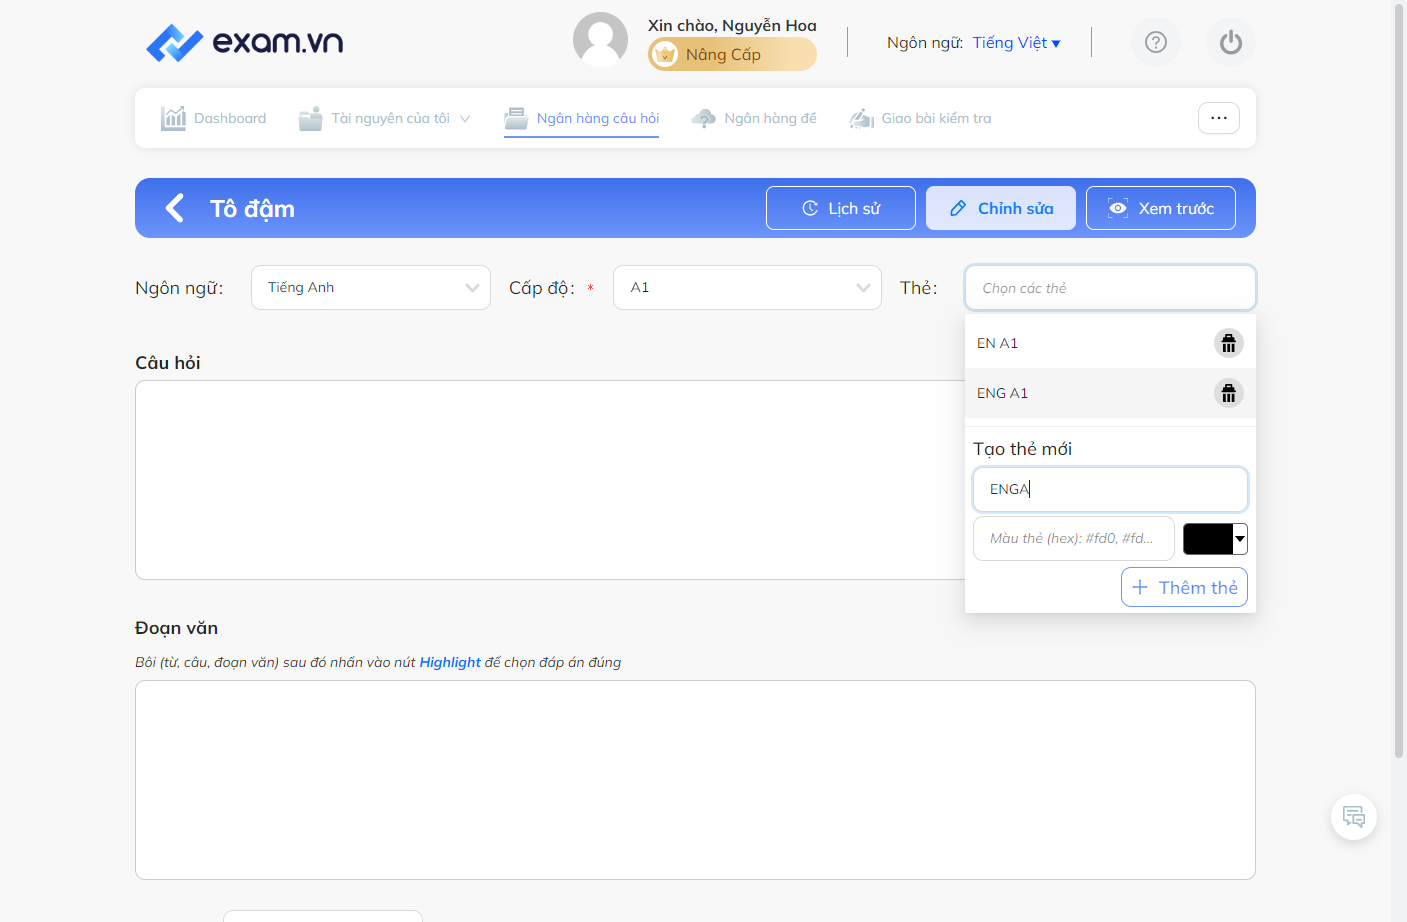Click the Màu thẻ hex color field

coord(1074,538)
